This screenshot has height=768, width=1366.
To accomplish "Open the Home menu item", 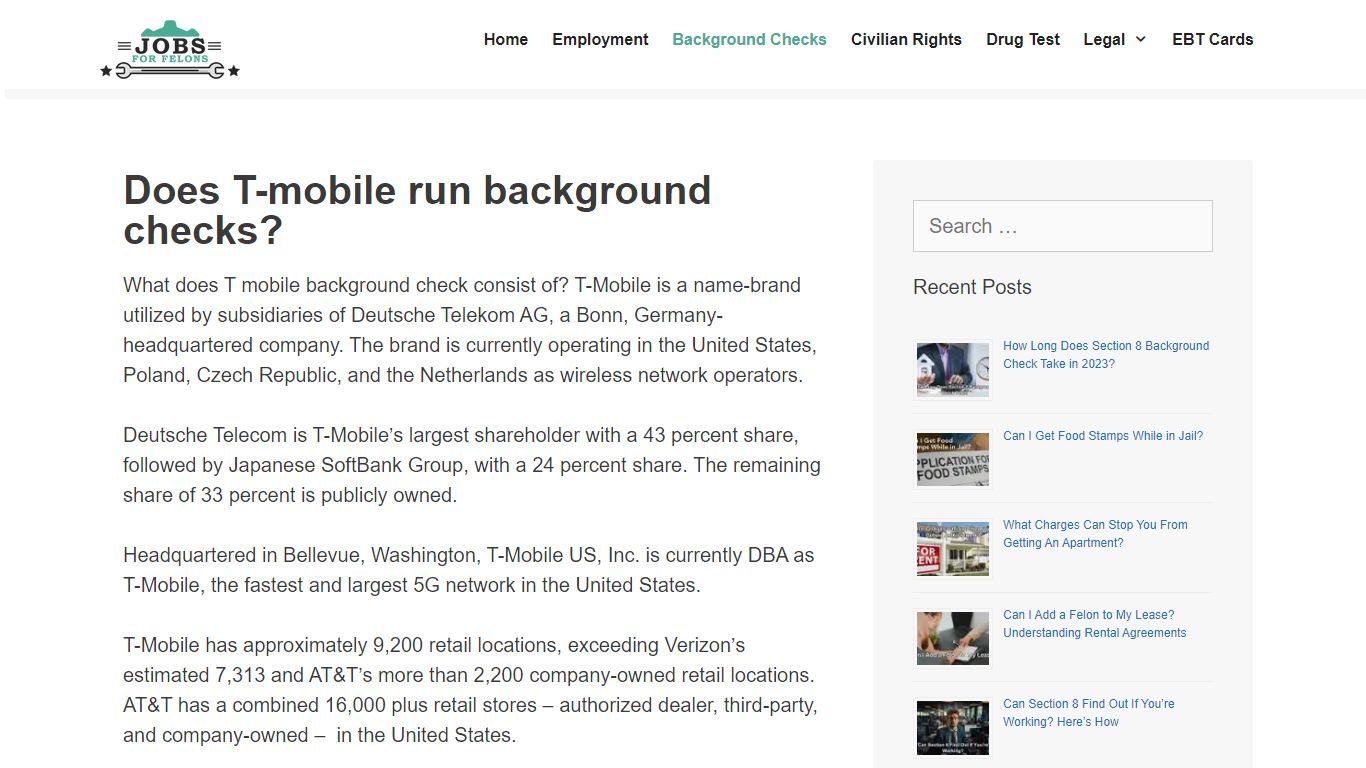I will tap(506, 40).
